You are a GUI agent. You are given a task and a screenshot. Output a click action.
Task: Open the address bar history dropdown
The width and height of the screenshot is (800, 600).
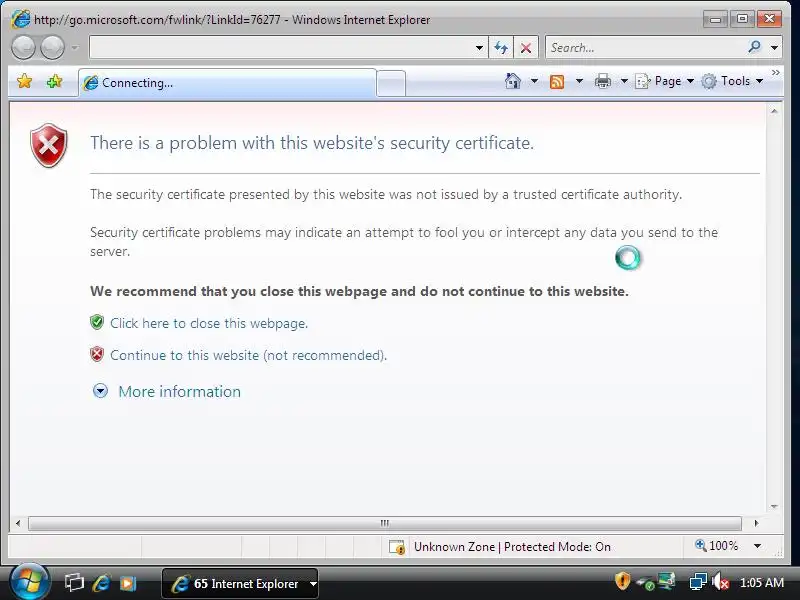pos(479,48)
